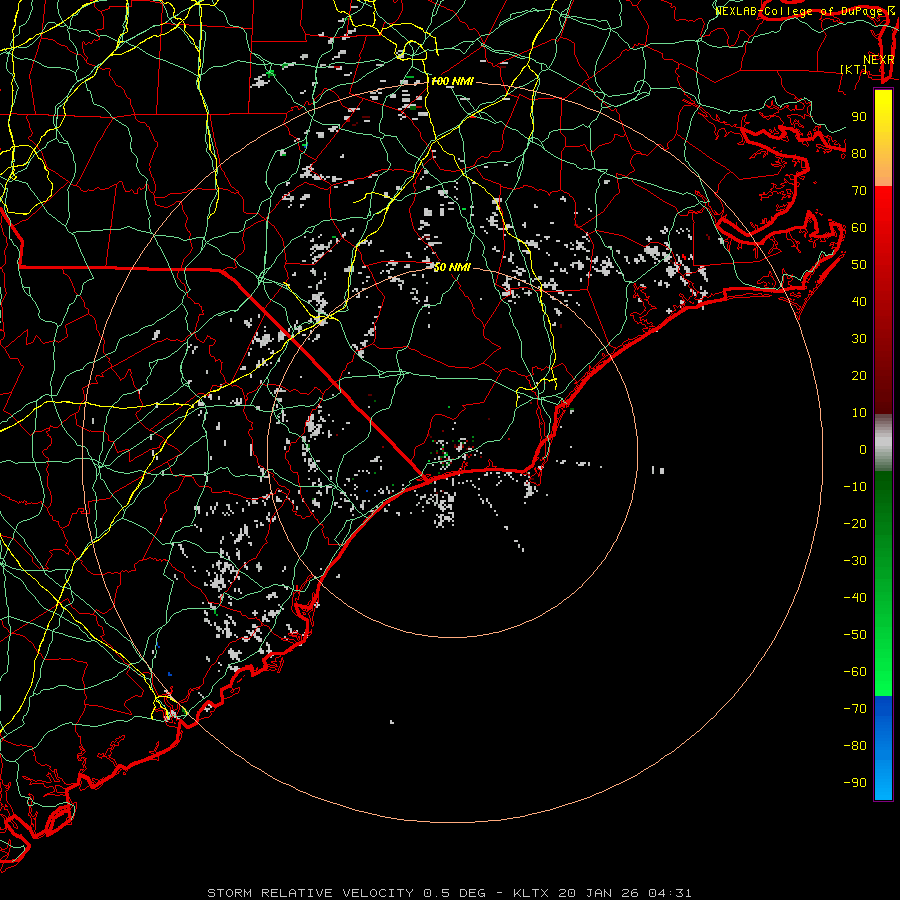Click the -10 knot scale label

[x=855, y=487]
